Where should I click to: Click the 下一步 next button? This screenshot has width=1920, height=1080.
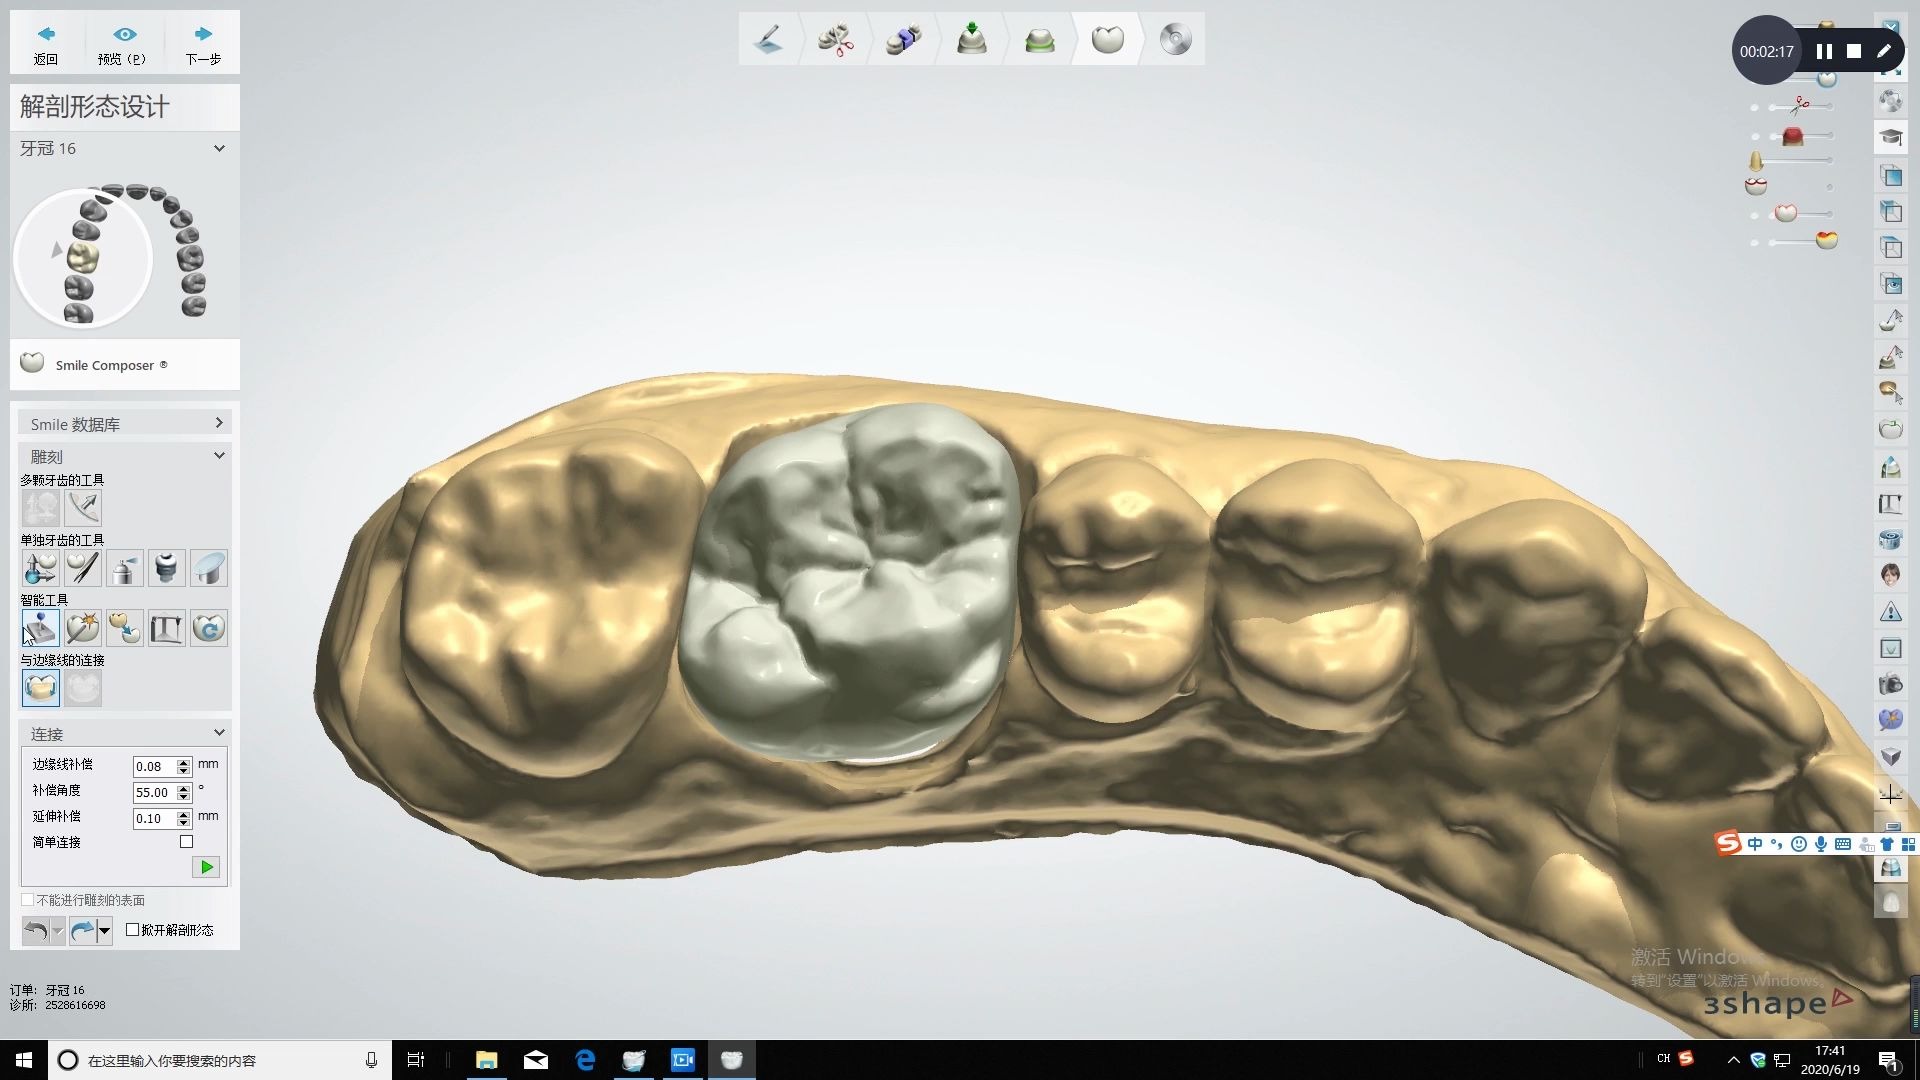[x=203, y=44]
